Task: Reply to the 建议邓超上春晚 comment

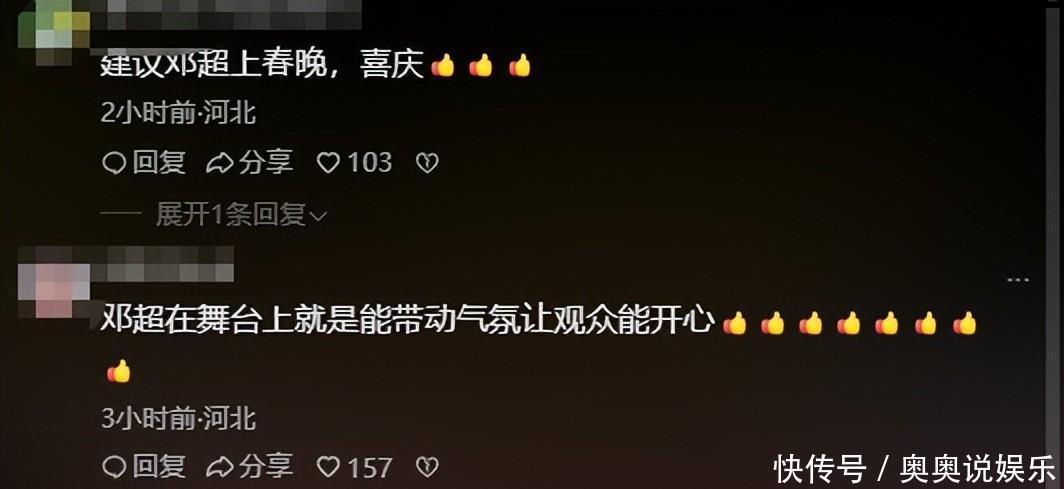Action: 144,163
